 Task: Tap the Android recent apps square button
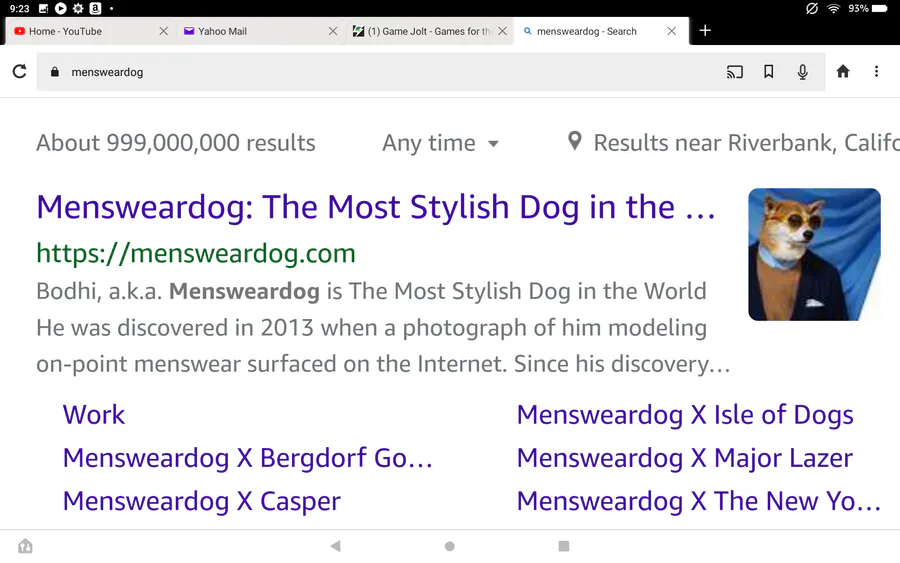click(x=564, y=546)
